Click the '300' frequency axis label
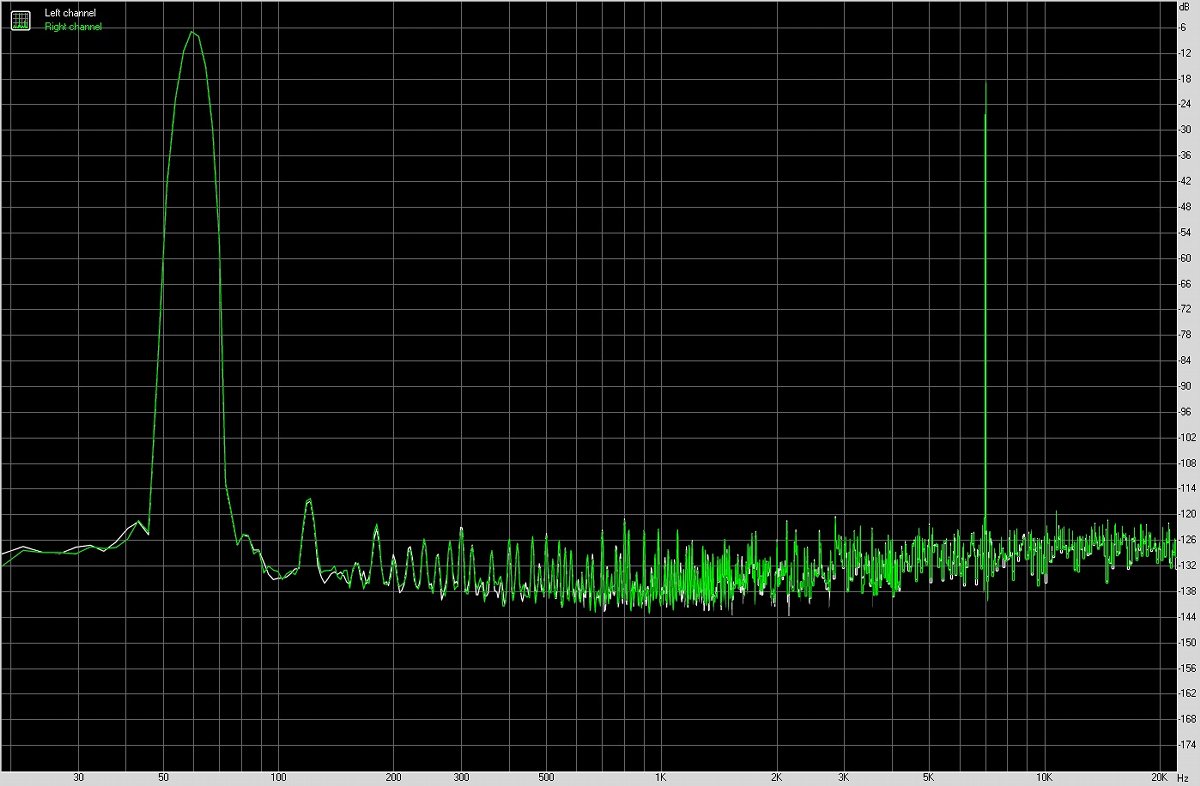This screenshot has height=786, width=1200. point(461,776)
